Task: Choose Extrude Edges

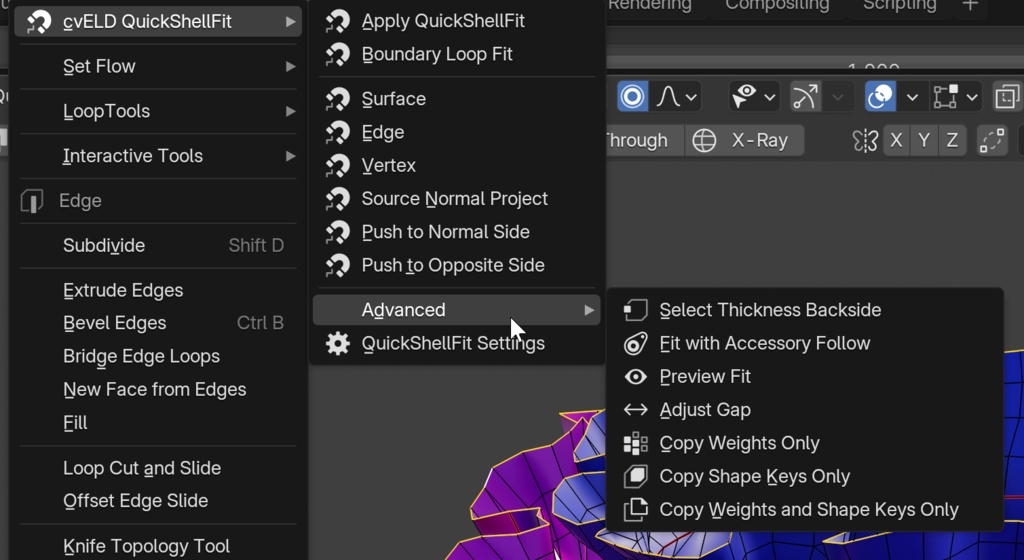Action: pos(159,290)
